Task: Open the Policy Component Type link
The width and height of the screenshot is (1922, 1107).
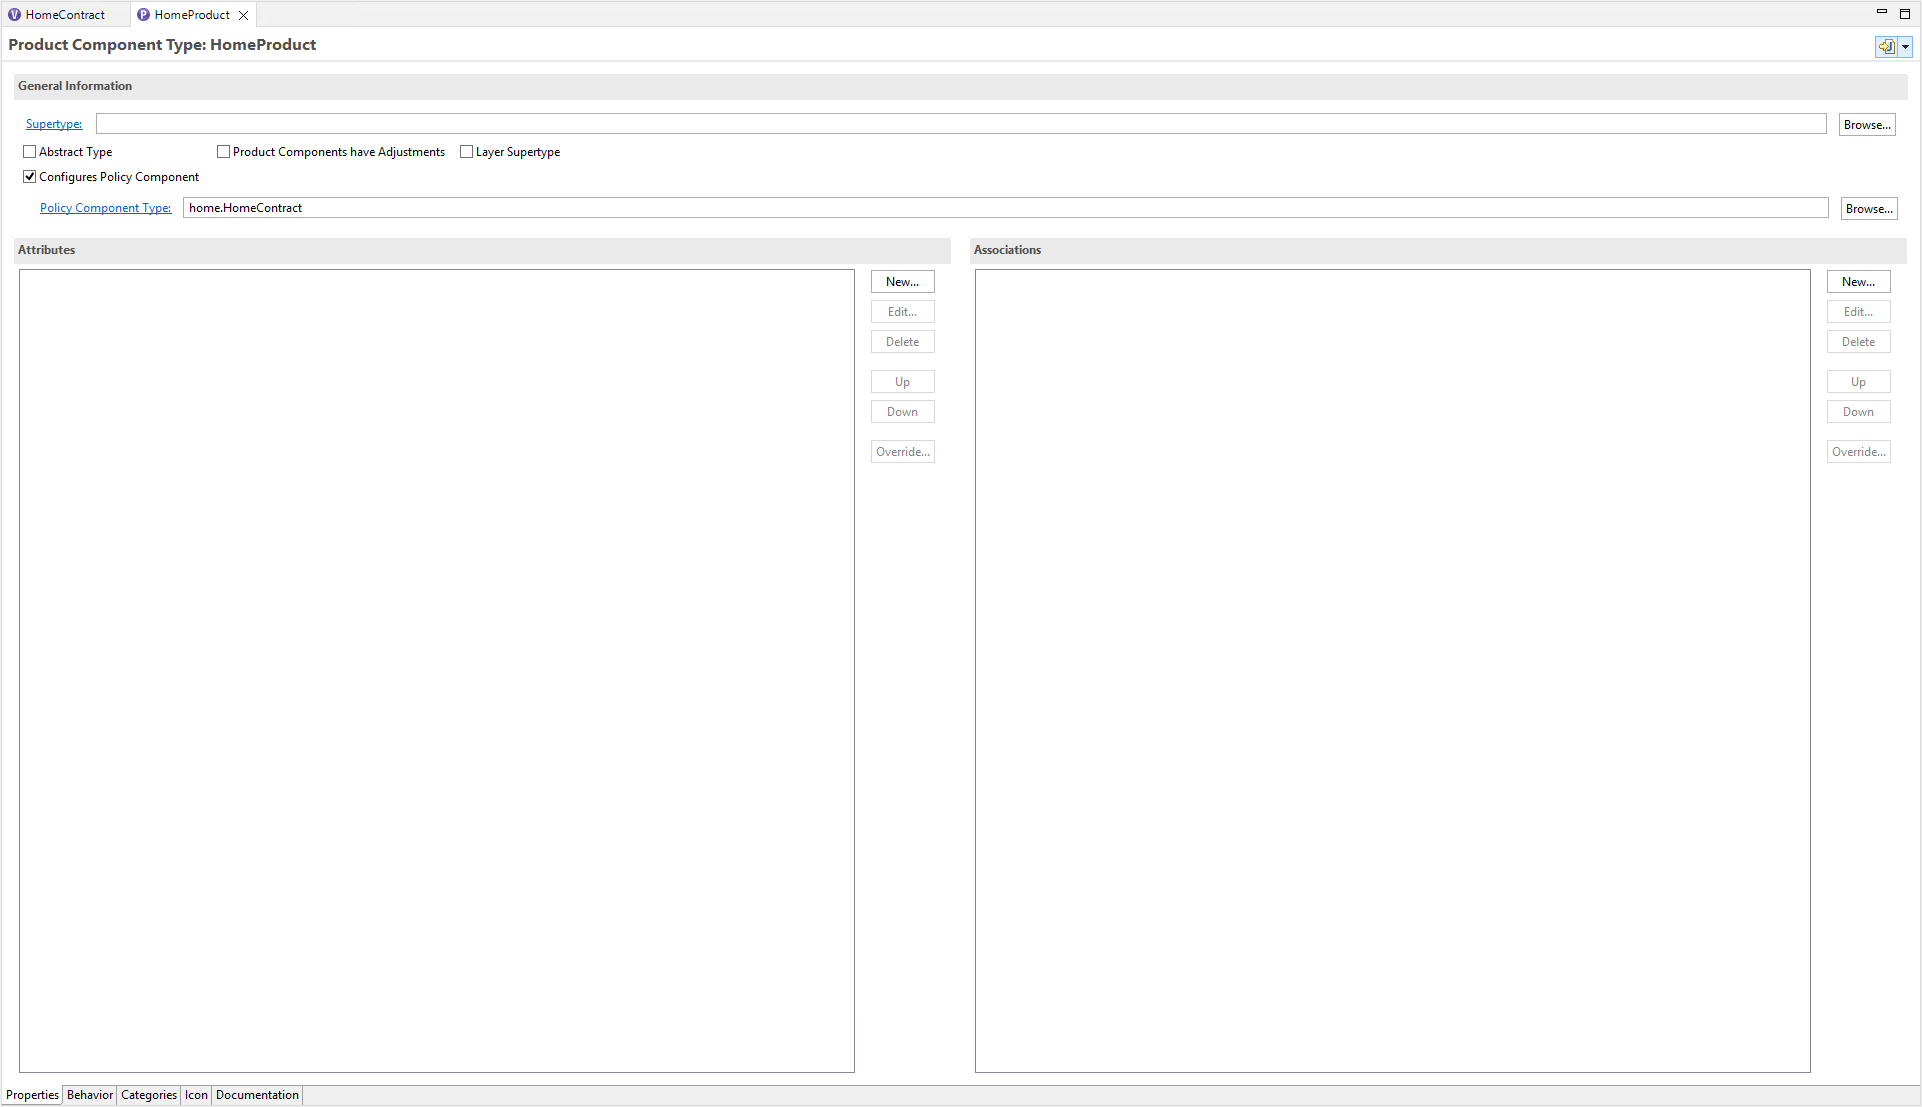Action: [x=105, y=207]
